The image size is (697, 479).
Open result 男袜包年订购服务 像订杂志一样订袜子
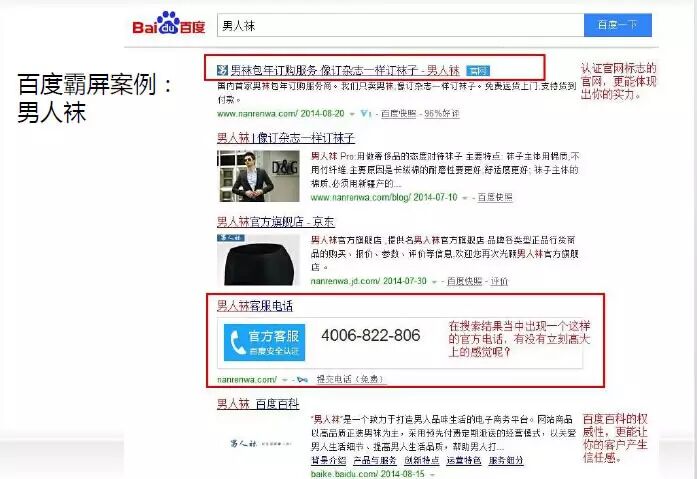[345, 70]
